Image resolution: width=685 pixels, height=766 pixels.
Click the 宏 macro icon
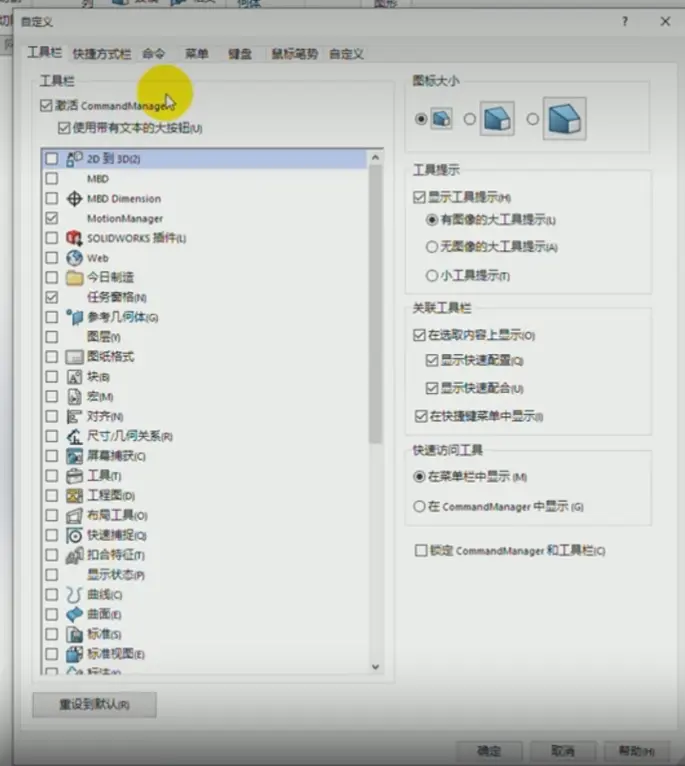click(x=74, y=396)
